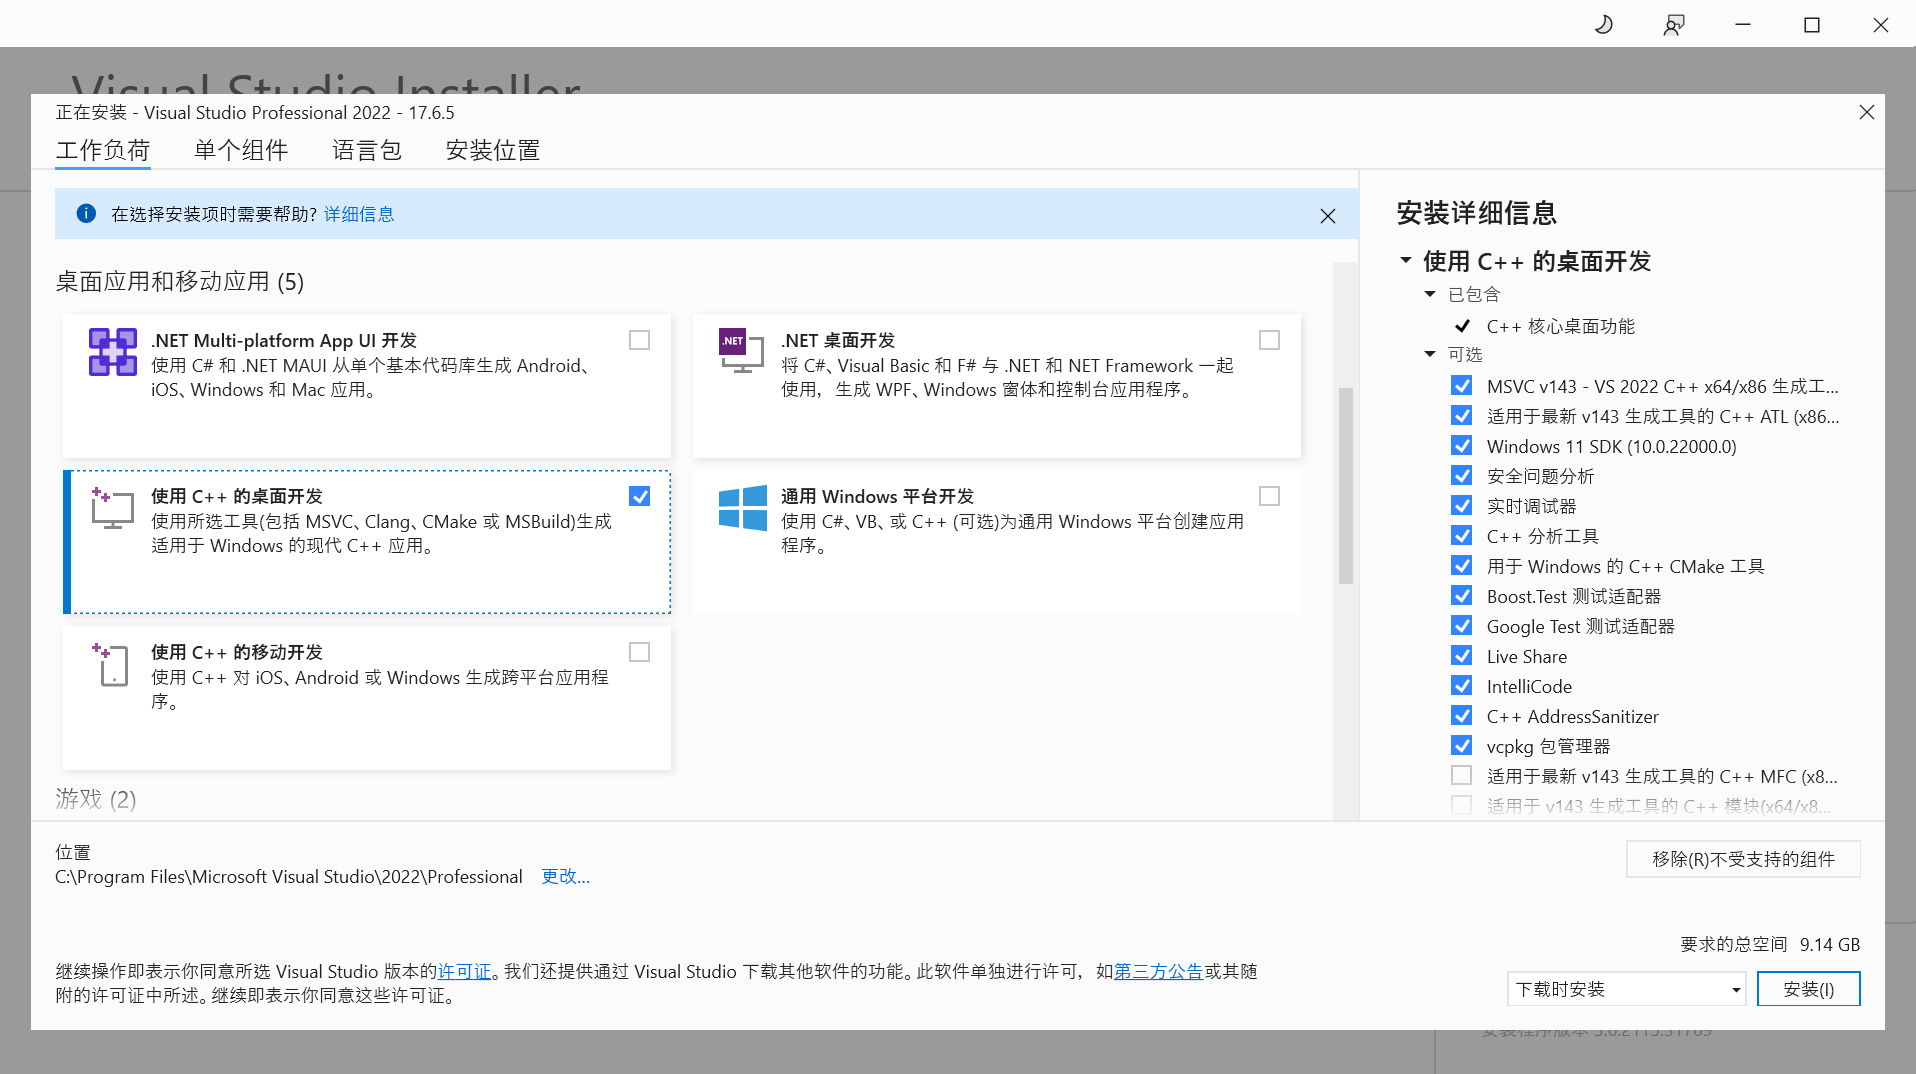Click the C++ mobile development phone icon
The height and width of the screenshot is (1074, 1916).
pyautogui.click(x=112, y=664)
